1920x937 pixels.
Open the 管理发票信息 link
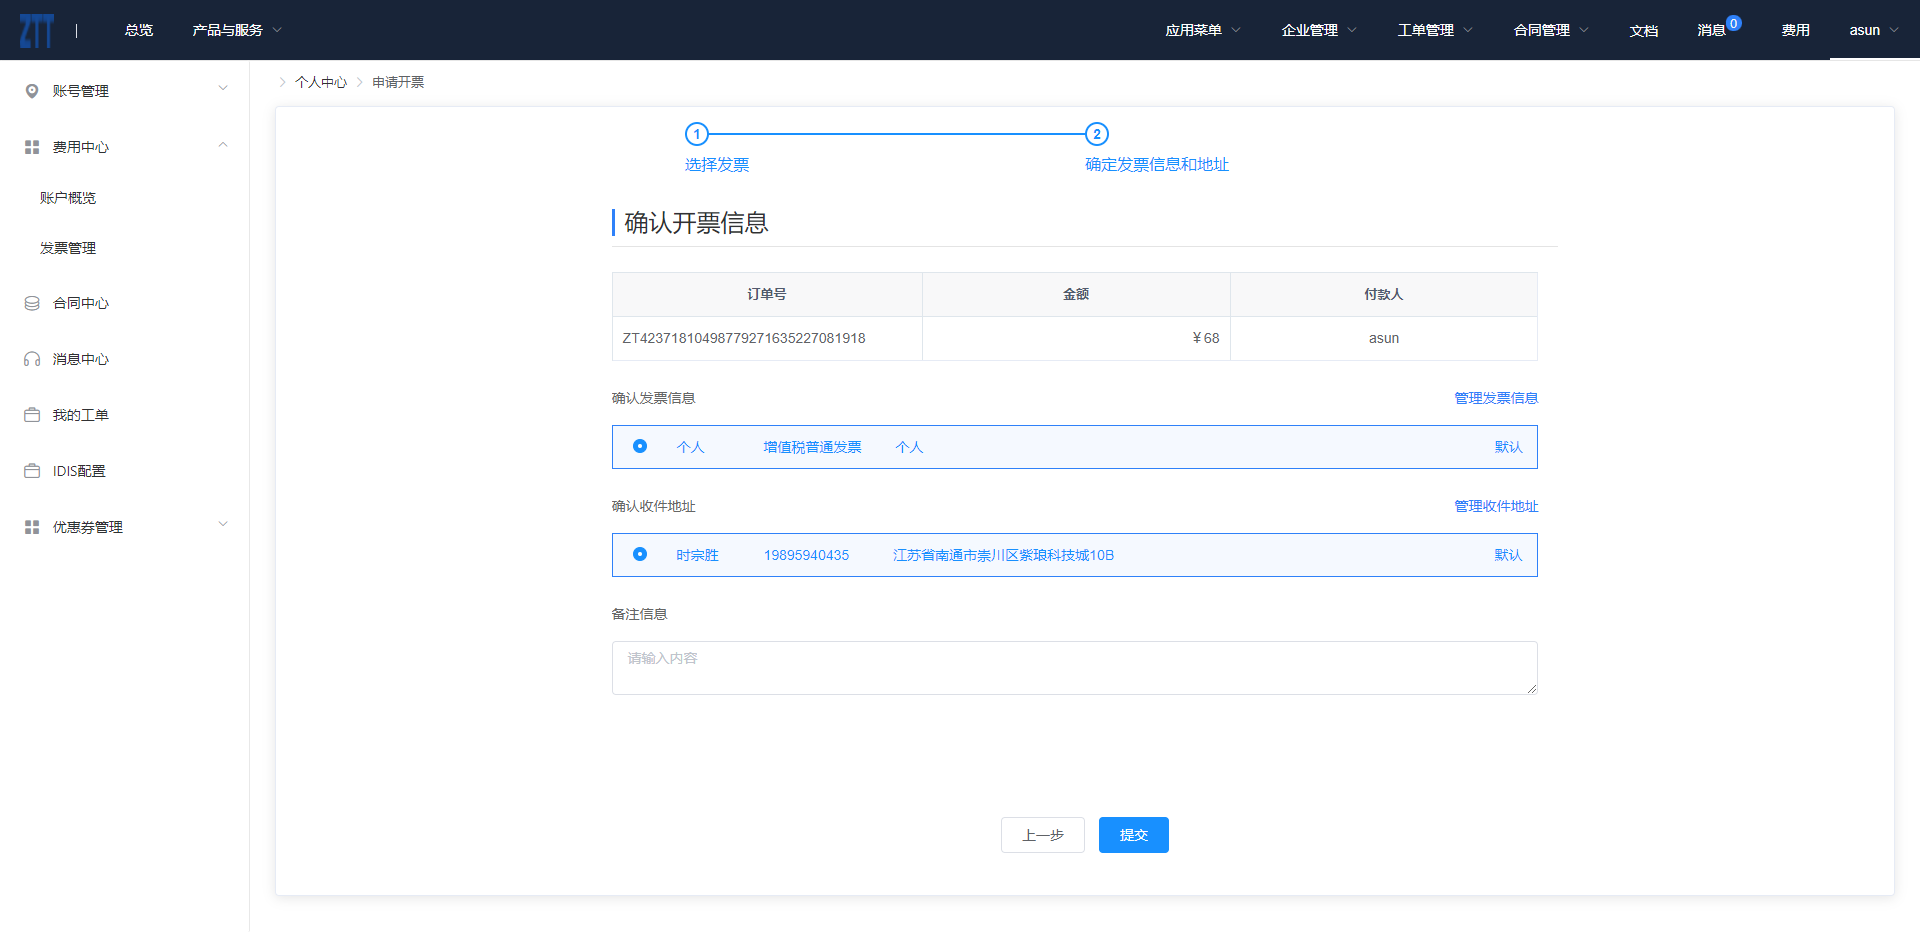[x=1495, y=398]
